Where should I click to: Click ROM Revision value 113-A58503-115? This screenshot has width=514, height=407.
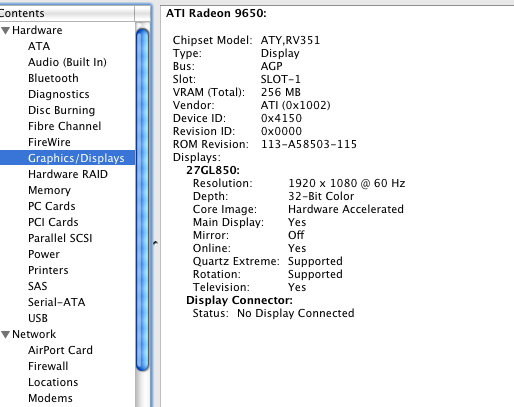pyautogui.click(x=309, y=144)
